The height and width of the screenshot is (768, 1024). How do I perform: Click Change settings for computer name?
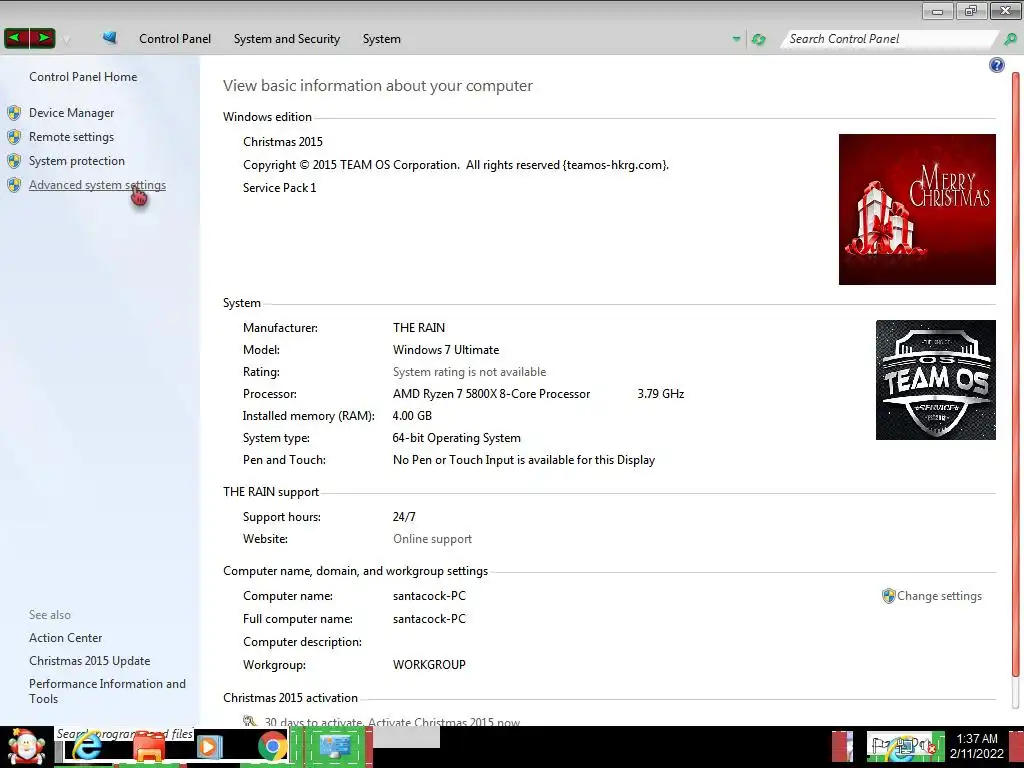point(939,596)
